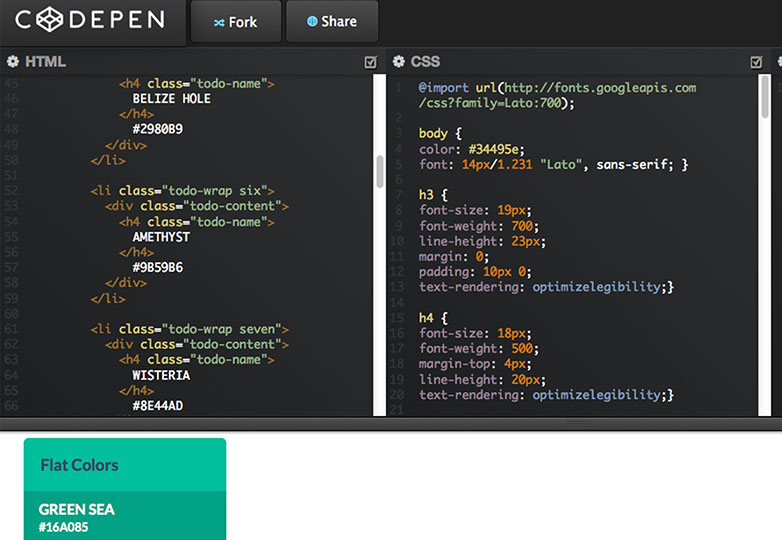Click the HTML editor scrollbar thumb
782x540 pixels.
[380, 171]
